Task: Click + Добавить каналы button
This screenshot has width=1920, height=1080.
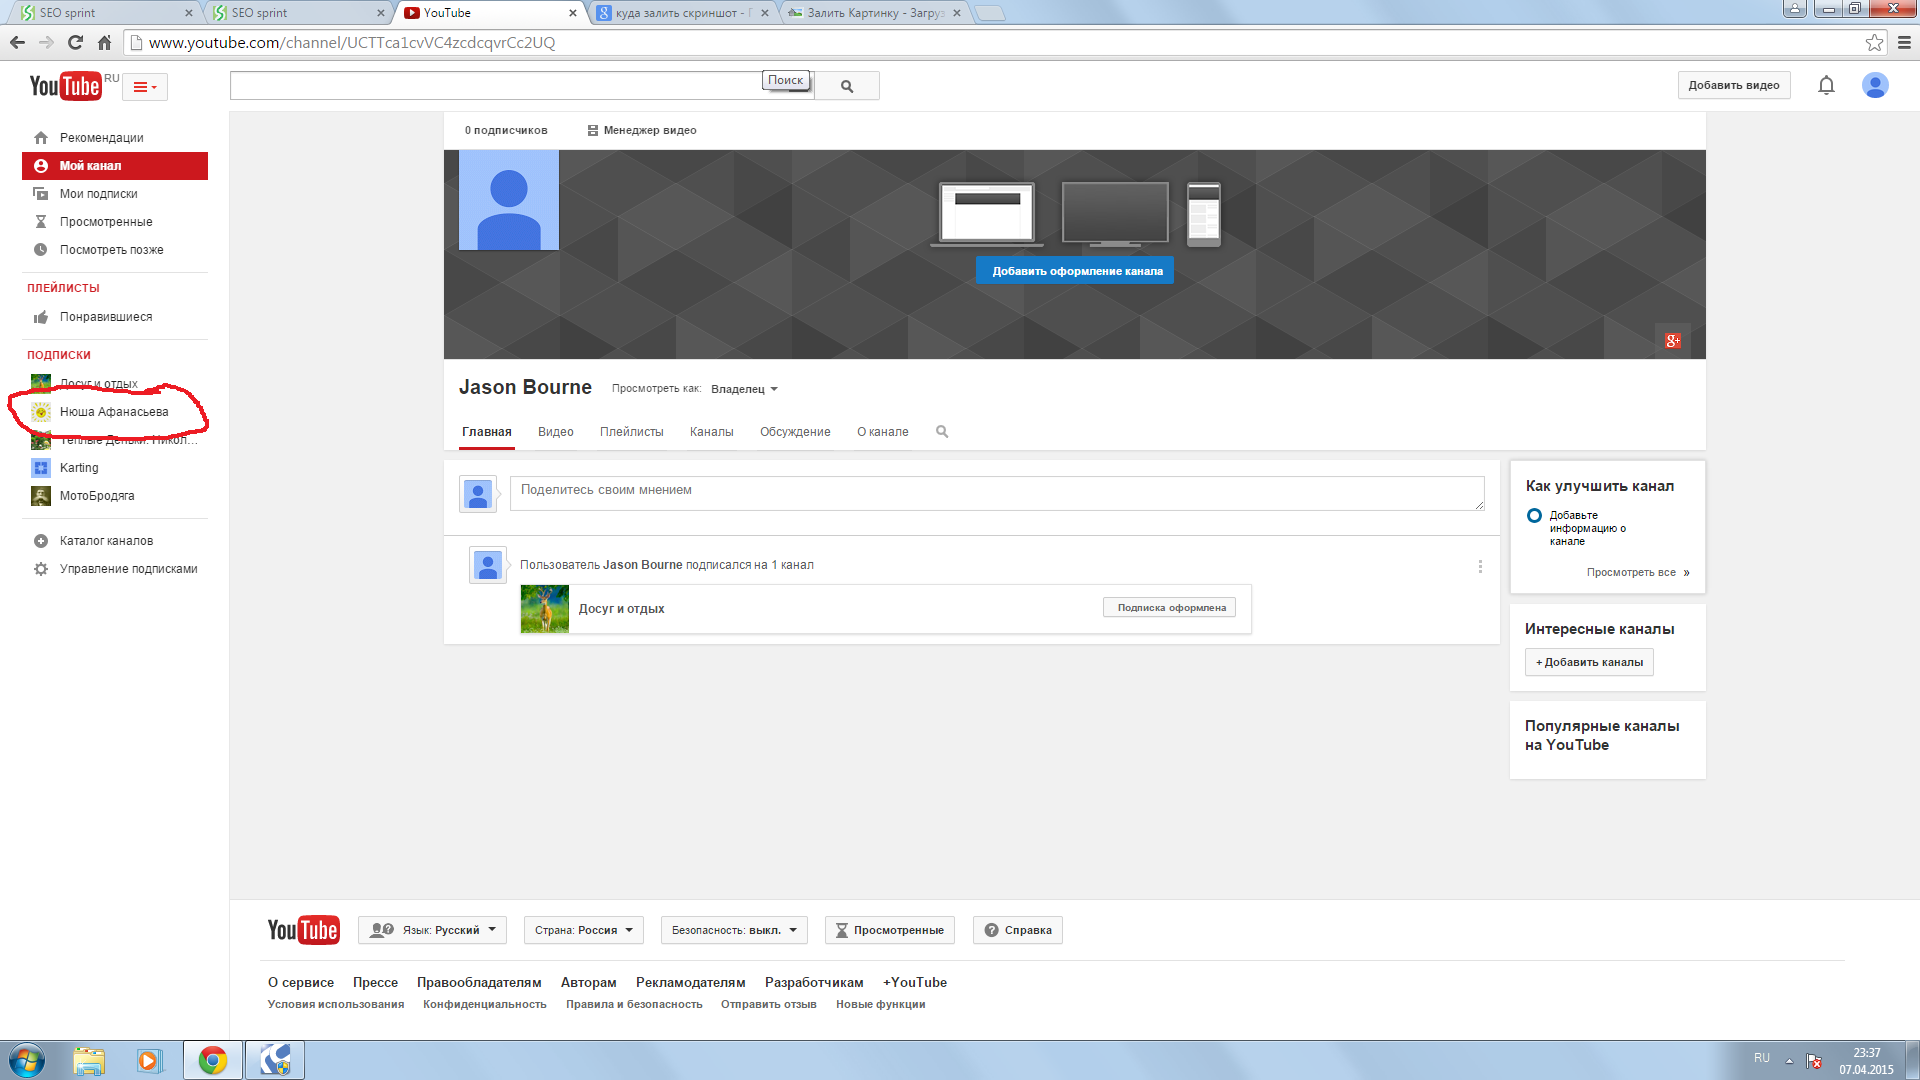Action: (x=1589, y=662)
